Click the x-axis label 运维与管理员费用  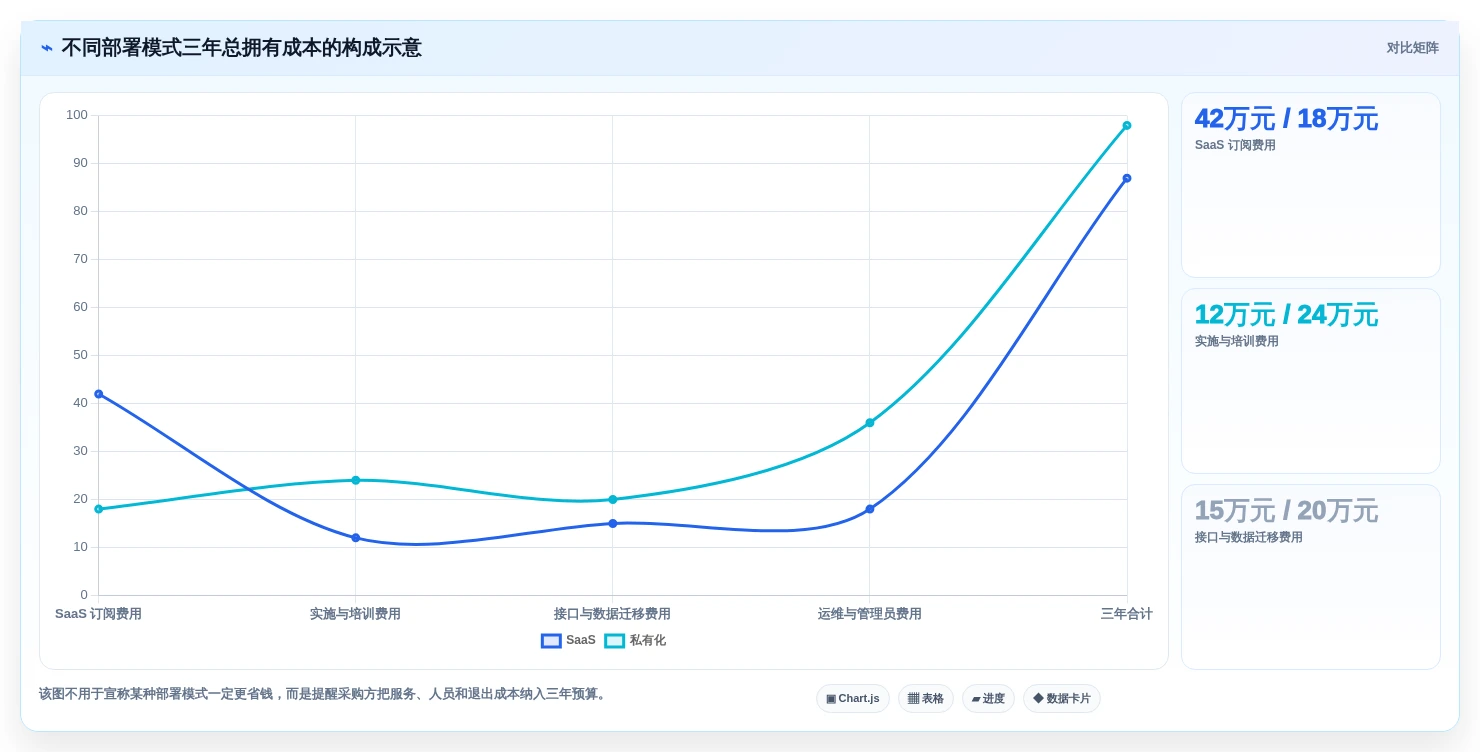869,614
